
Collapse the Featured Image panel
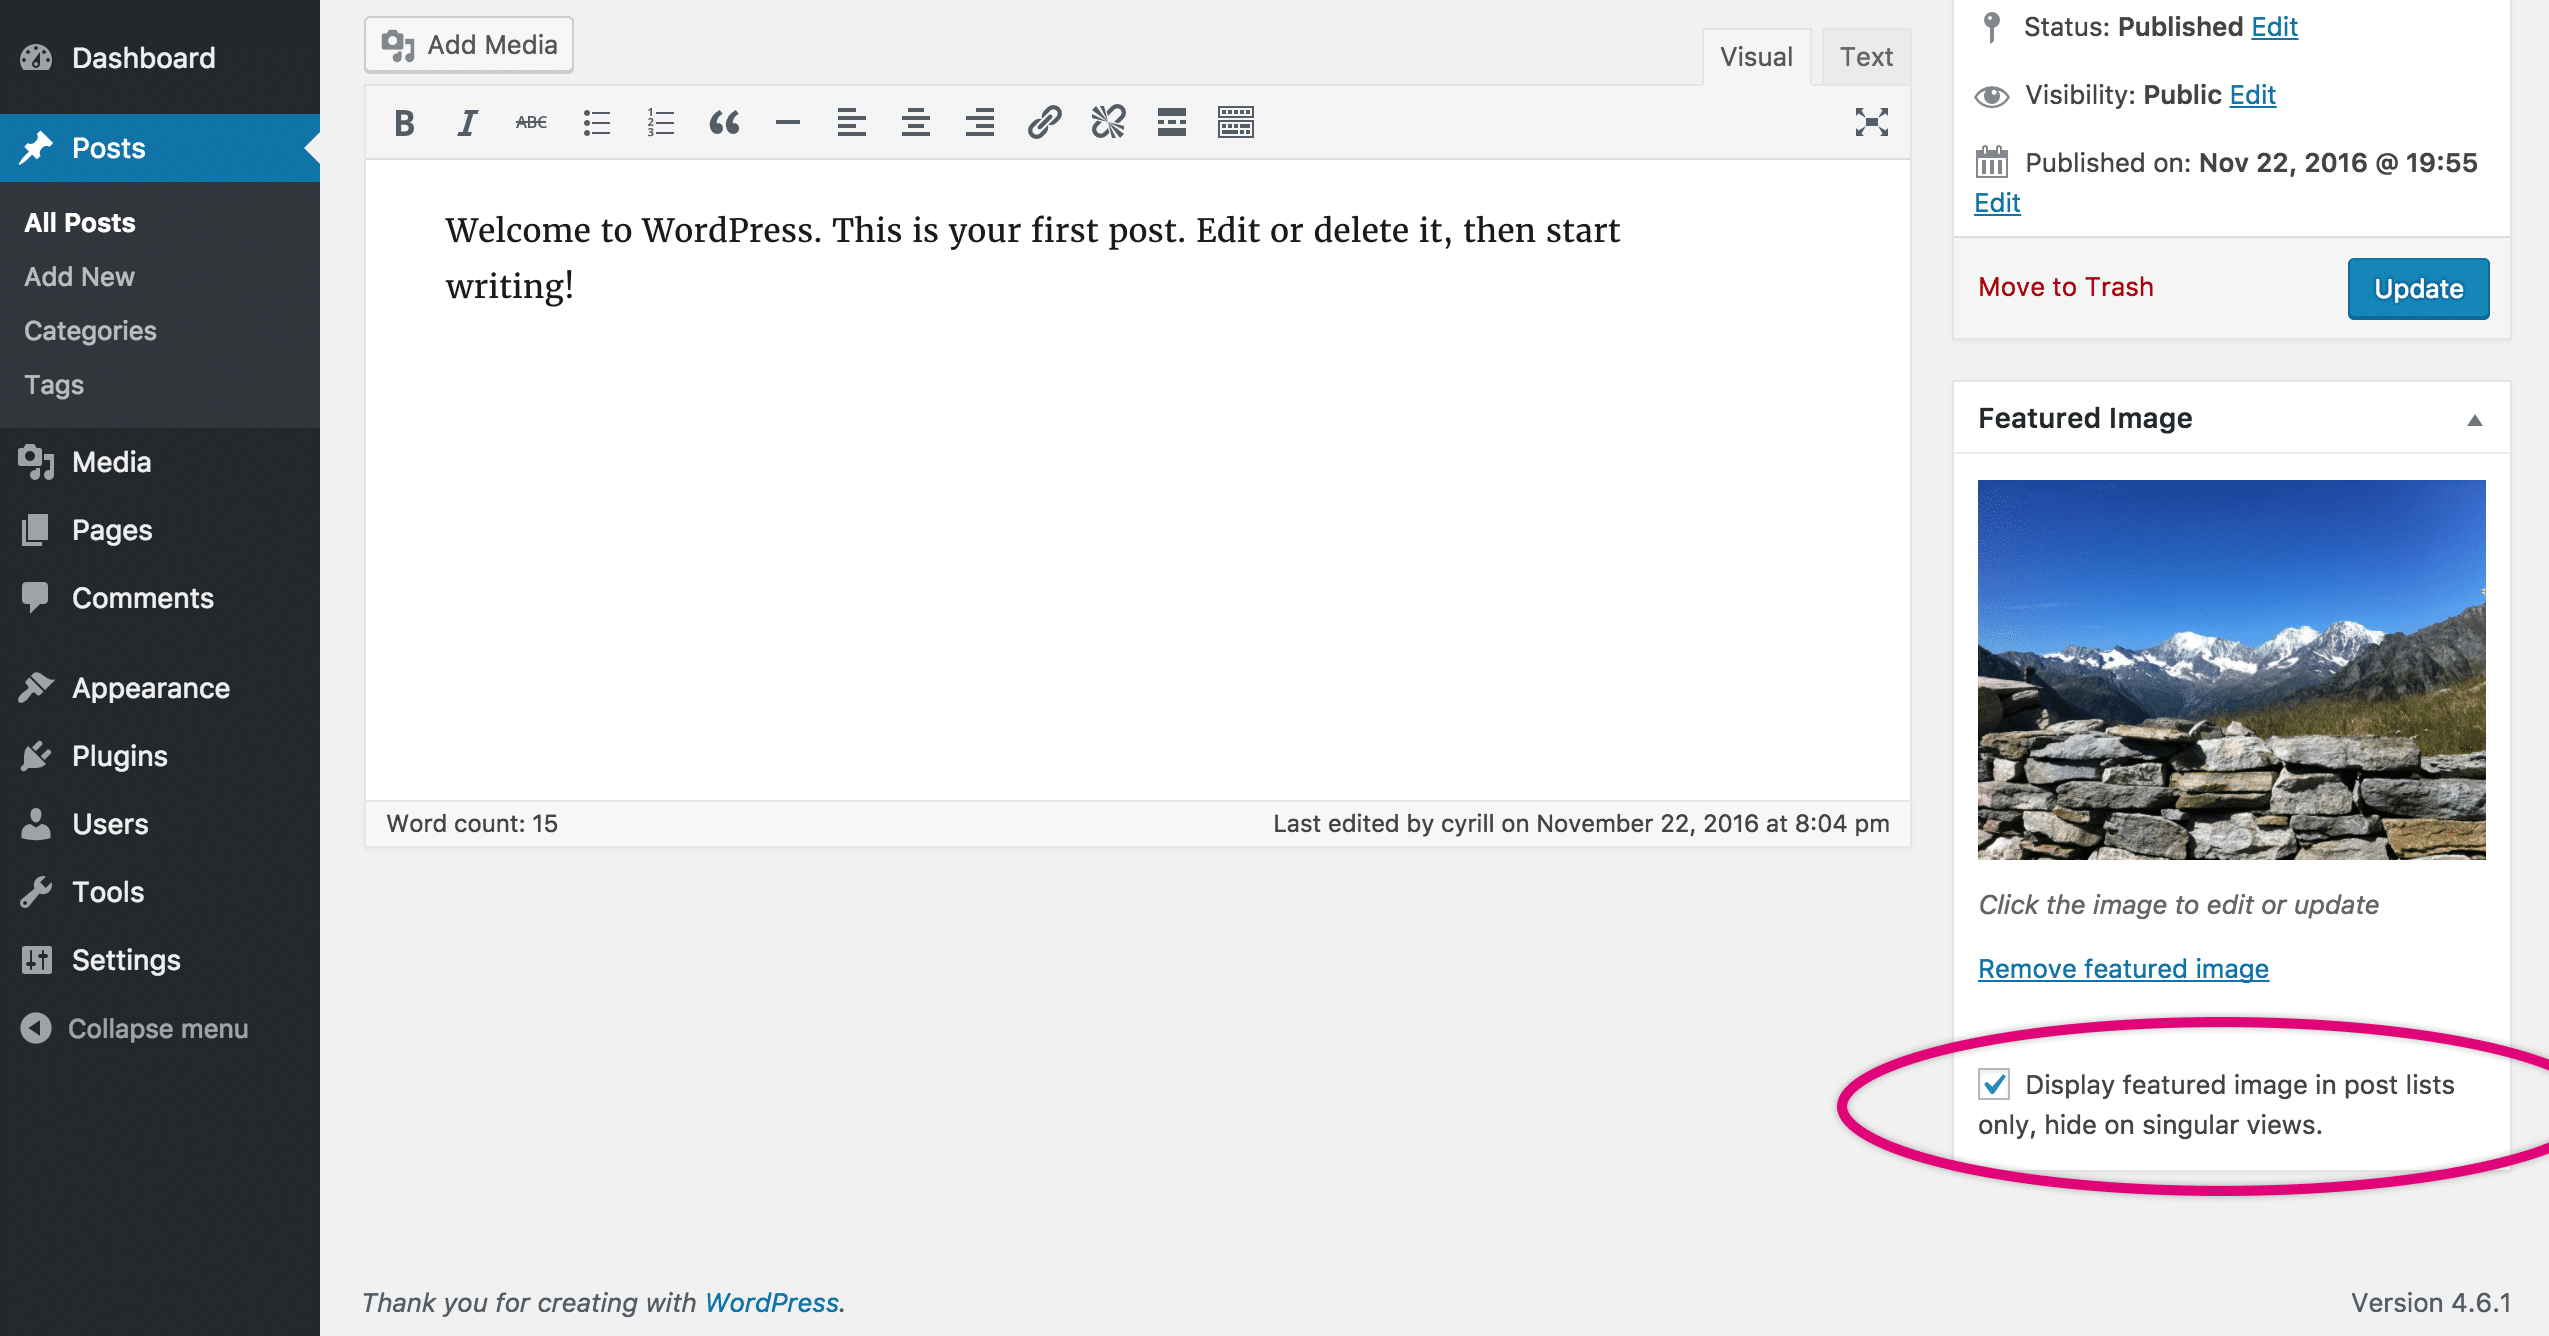click(x=2474, y=420)
